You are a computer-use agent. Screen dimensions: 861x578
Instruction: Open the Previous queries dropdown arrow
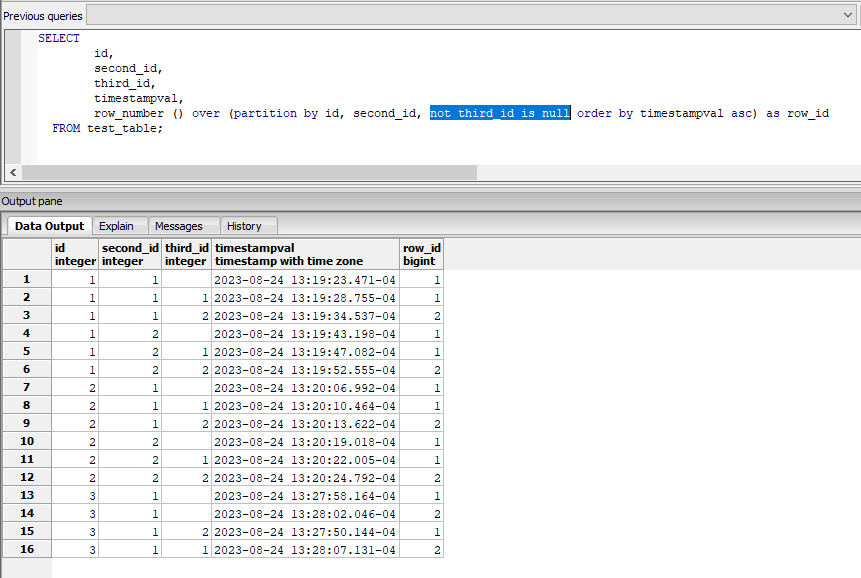[849, 15]
